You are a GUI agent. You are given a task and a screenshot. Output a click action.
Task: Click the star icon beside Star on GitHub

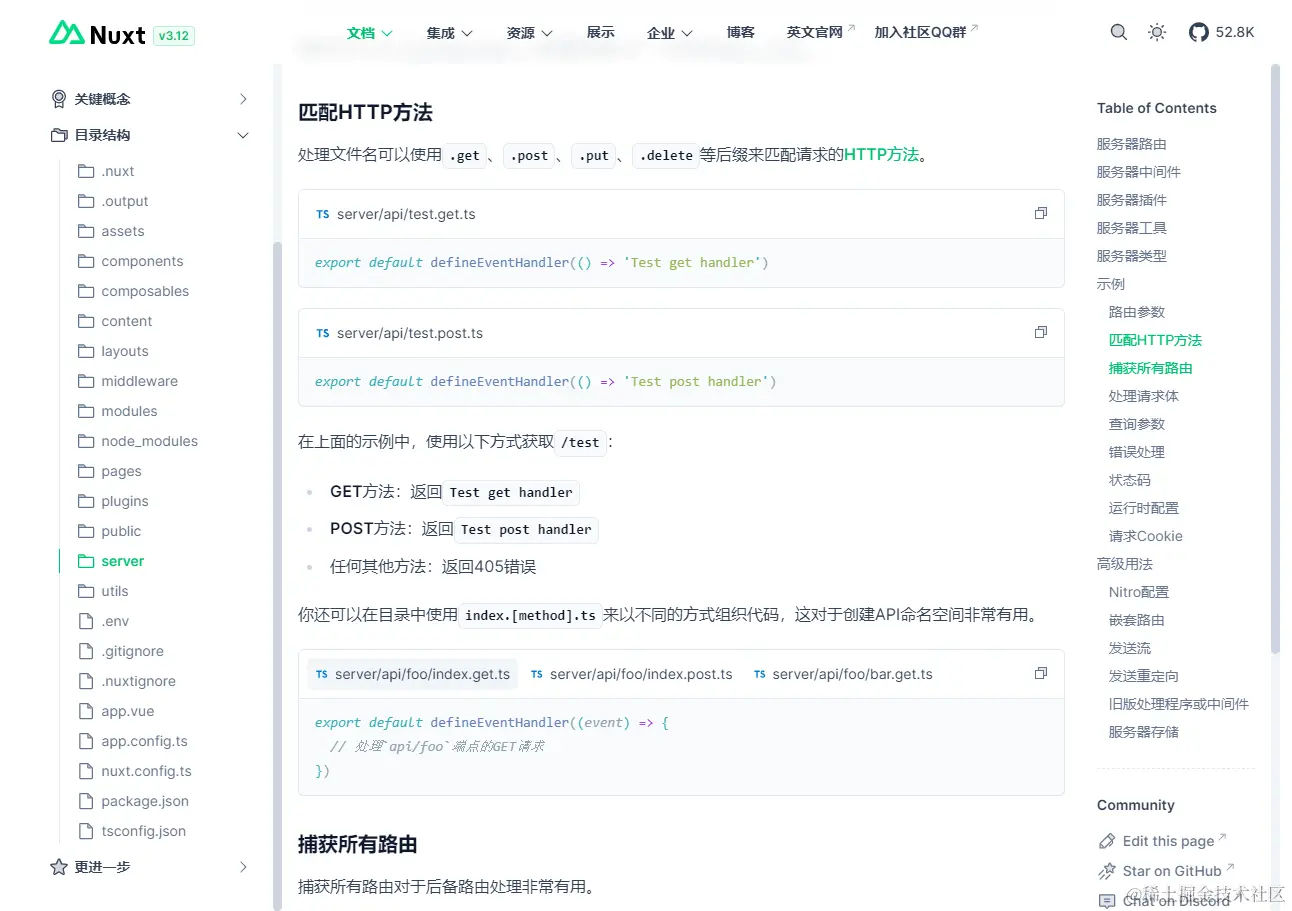1108,871
